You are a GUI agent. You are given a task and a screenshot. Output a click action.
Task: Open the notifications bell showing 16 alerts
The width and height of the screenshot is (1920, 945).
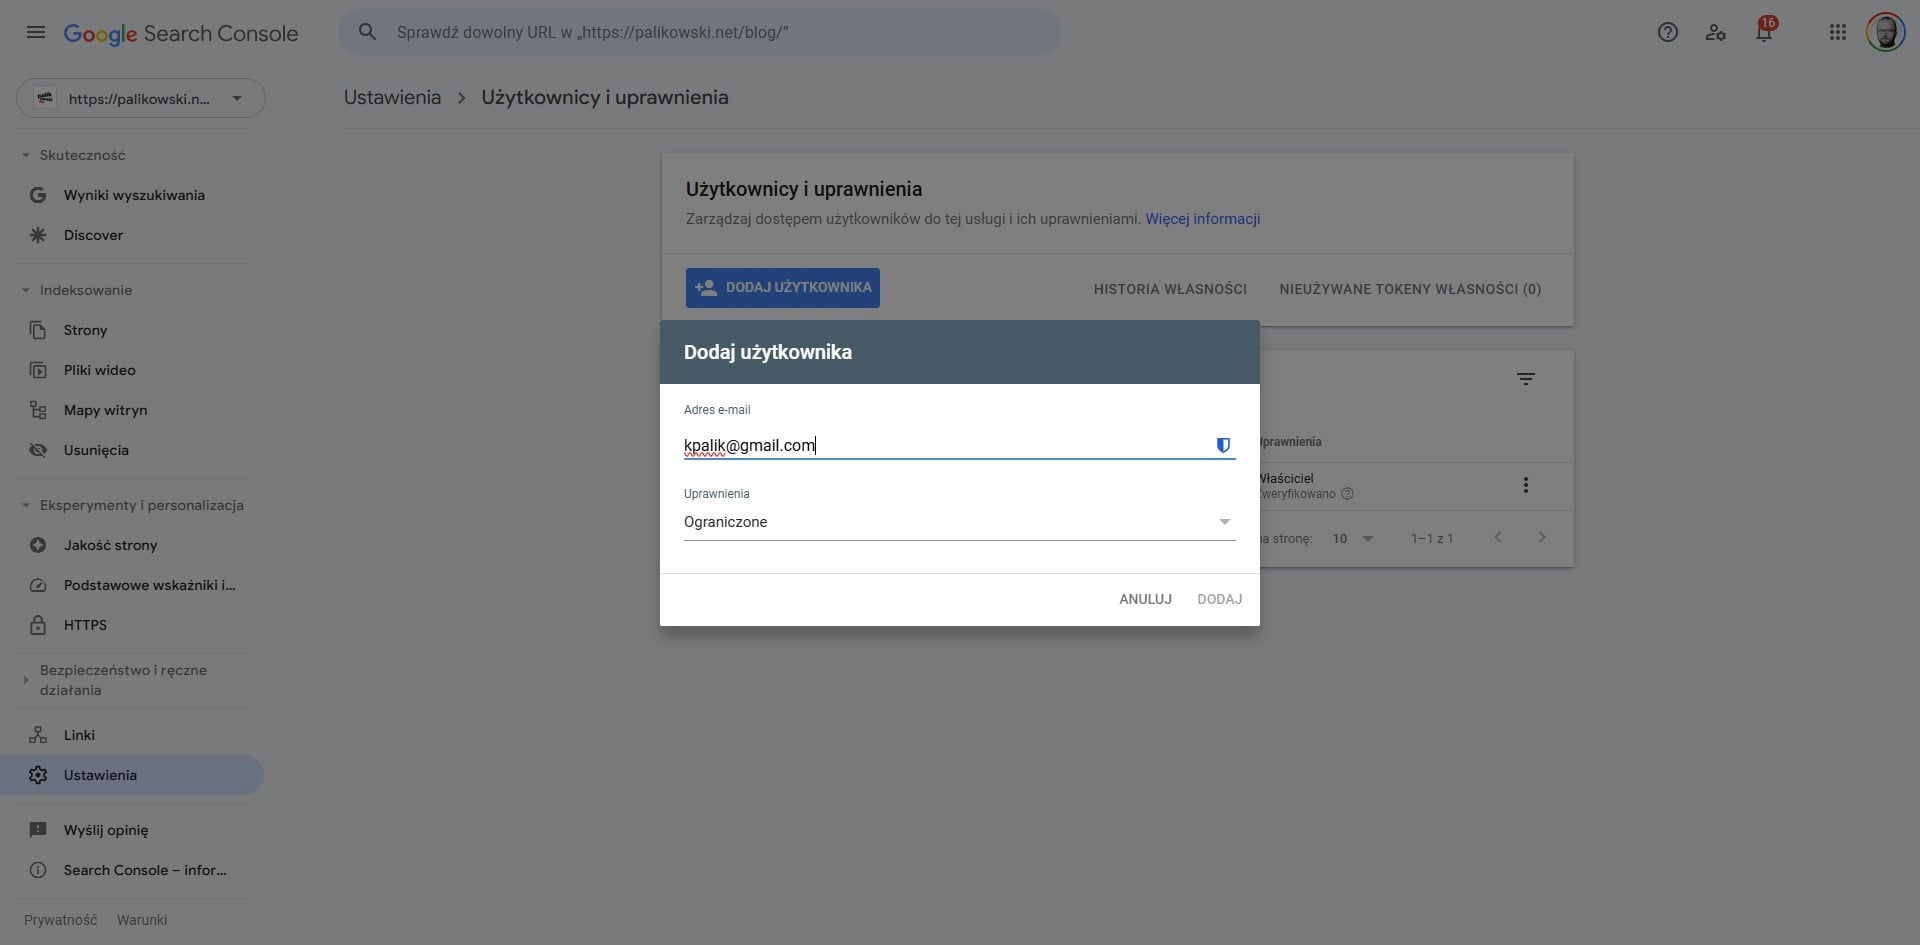pos(1764,32)
